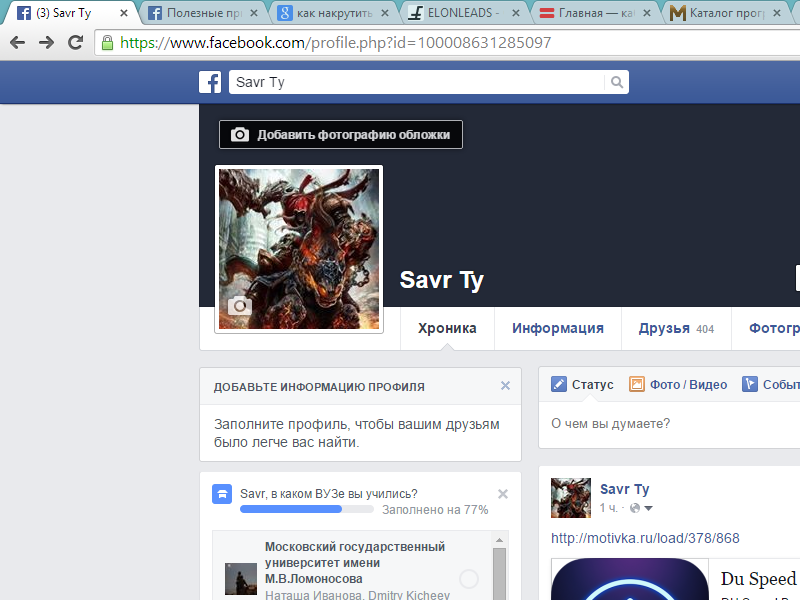The width and height of the screenshot is (800, 600).
Task: Click the search magnifier icon
Action: pyautogui.click(x=616, y=82)
